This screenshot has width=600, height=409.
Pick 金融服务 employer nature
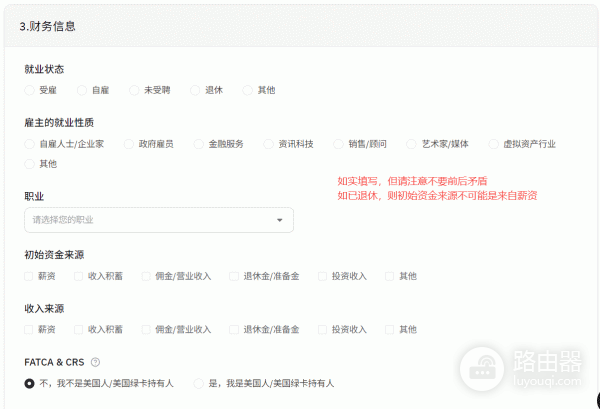[199, 144]
